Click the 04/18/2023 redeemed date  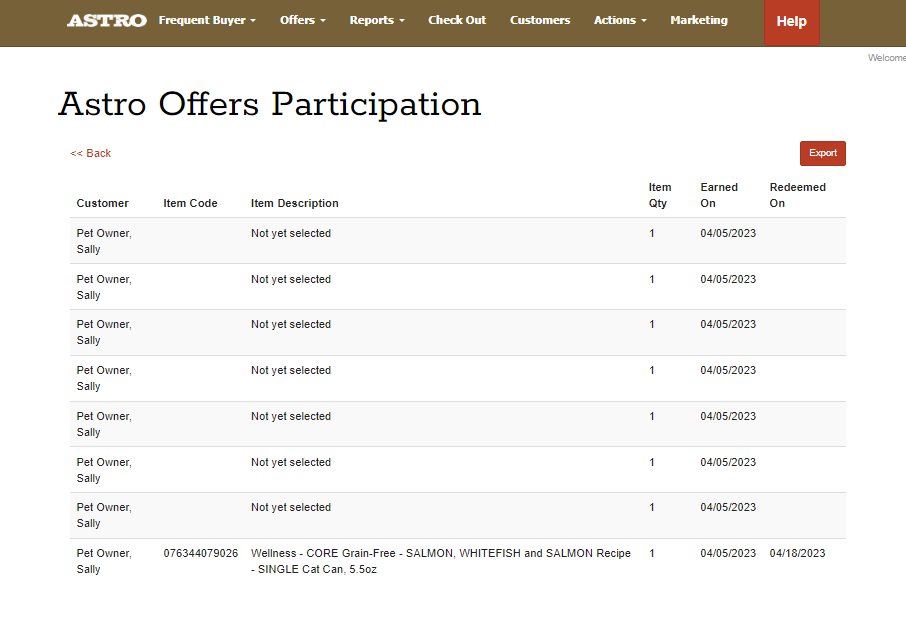click(797, 553)
